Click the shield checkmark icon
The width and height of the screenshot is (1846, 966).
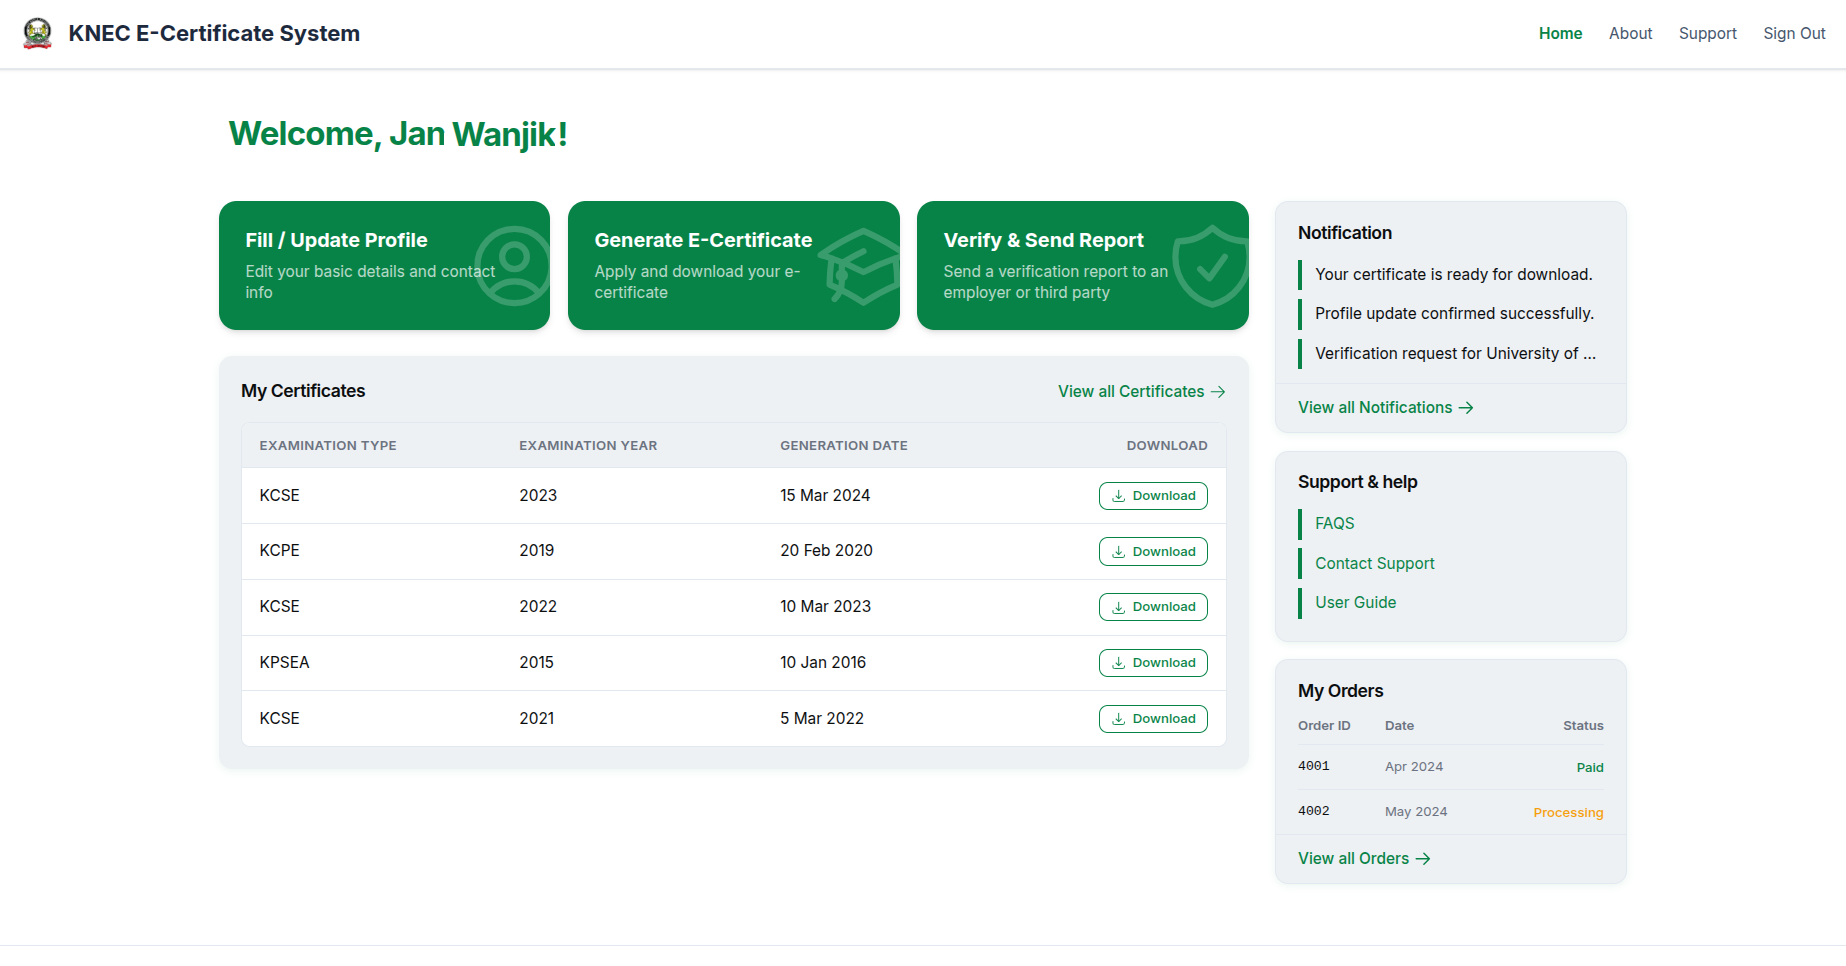[1212, 265]
